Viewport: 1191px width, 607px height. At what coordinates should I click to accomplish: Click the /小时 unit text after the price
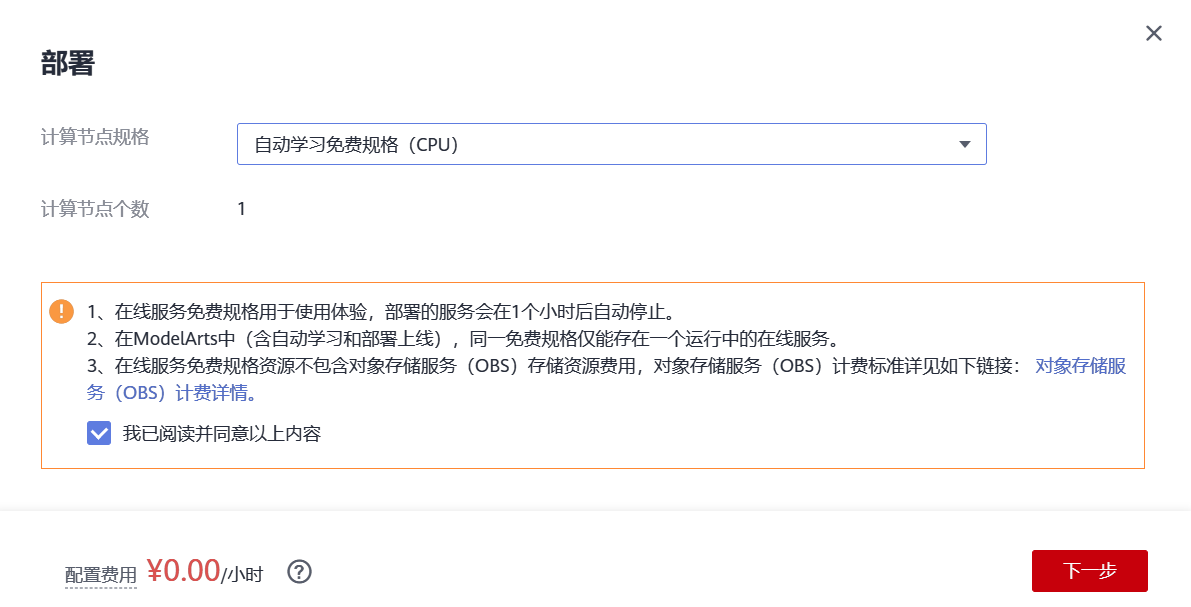(x=243, y=574)
